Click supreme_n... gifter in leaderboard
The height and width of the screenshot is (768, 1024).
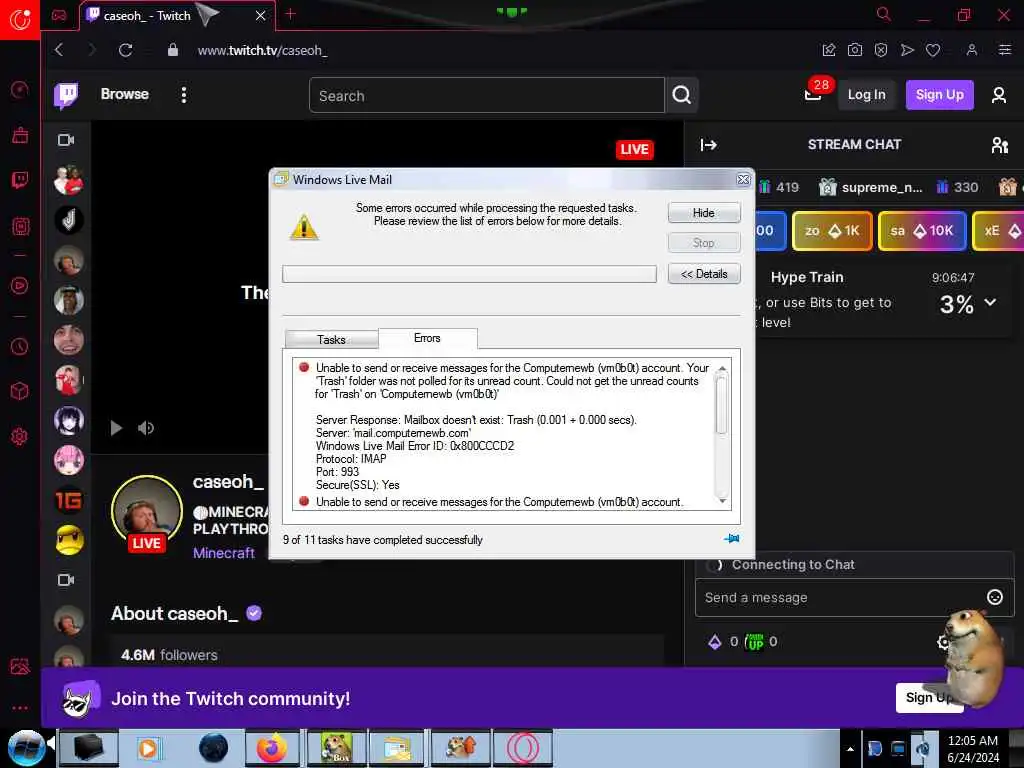point(882,187)
